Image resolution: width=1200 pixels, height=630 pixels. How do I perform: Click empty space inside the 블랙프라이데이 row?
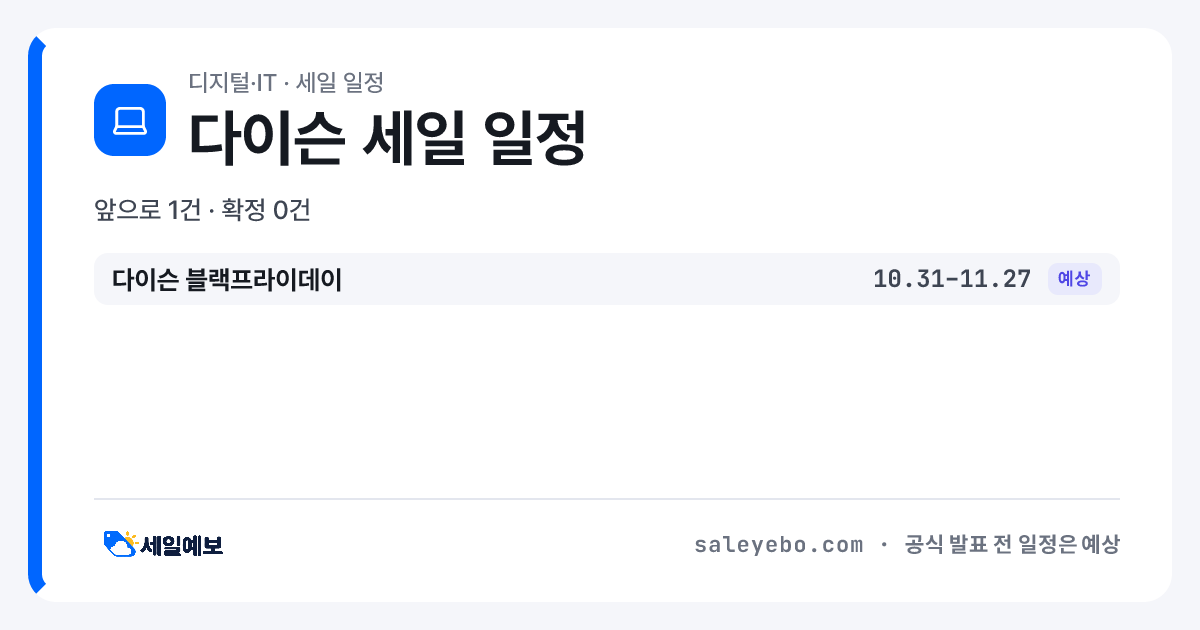point(600,279)
